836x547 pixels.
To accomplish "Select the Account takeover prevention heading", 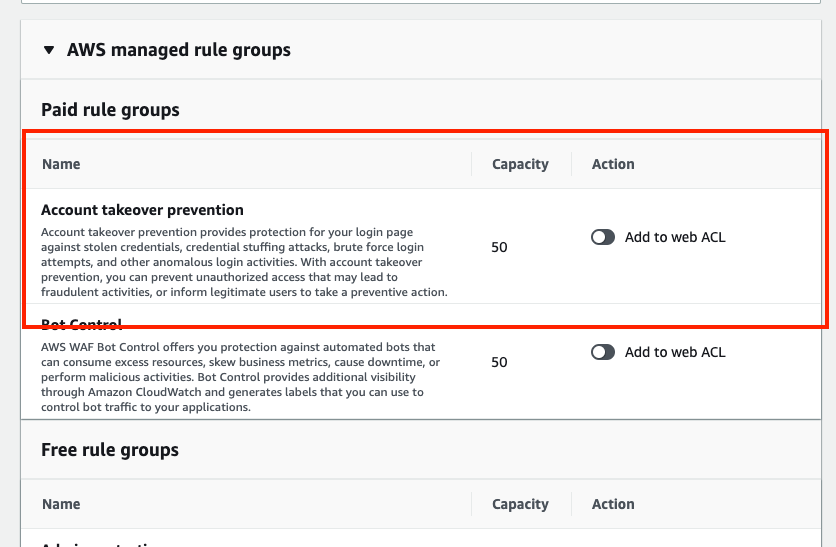I will [x=142, y=210].
